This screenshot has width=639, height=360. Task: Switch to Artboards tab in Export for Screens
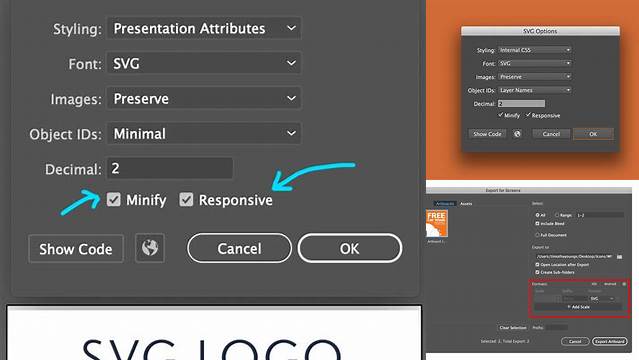[445, 203]
